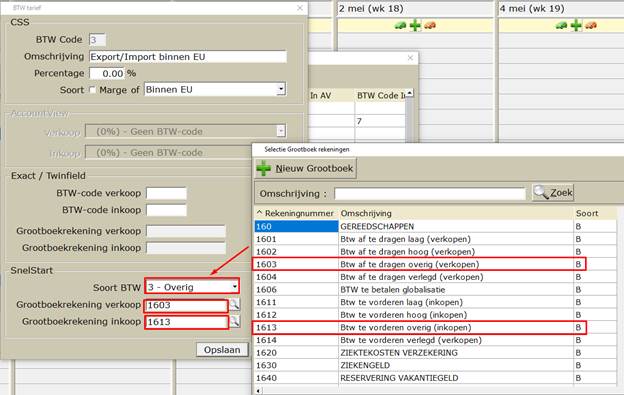
Task: Select row 1604 Btw af te dragen verlegd
Action: click(x=435, y=277)
